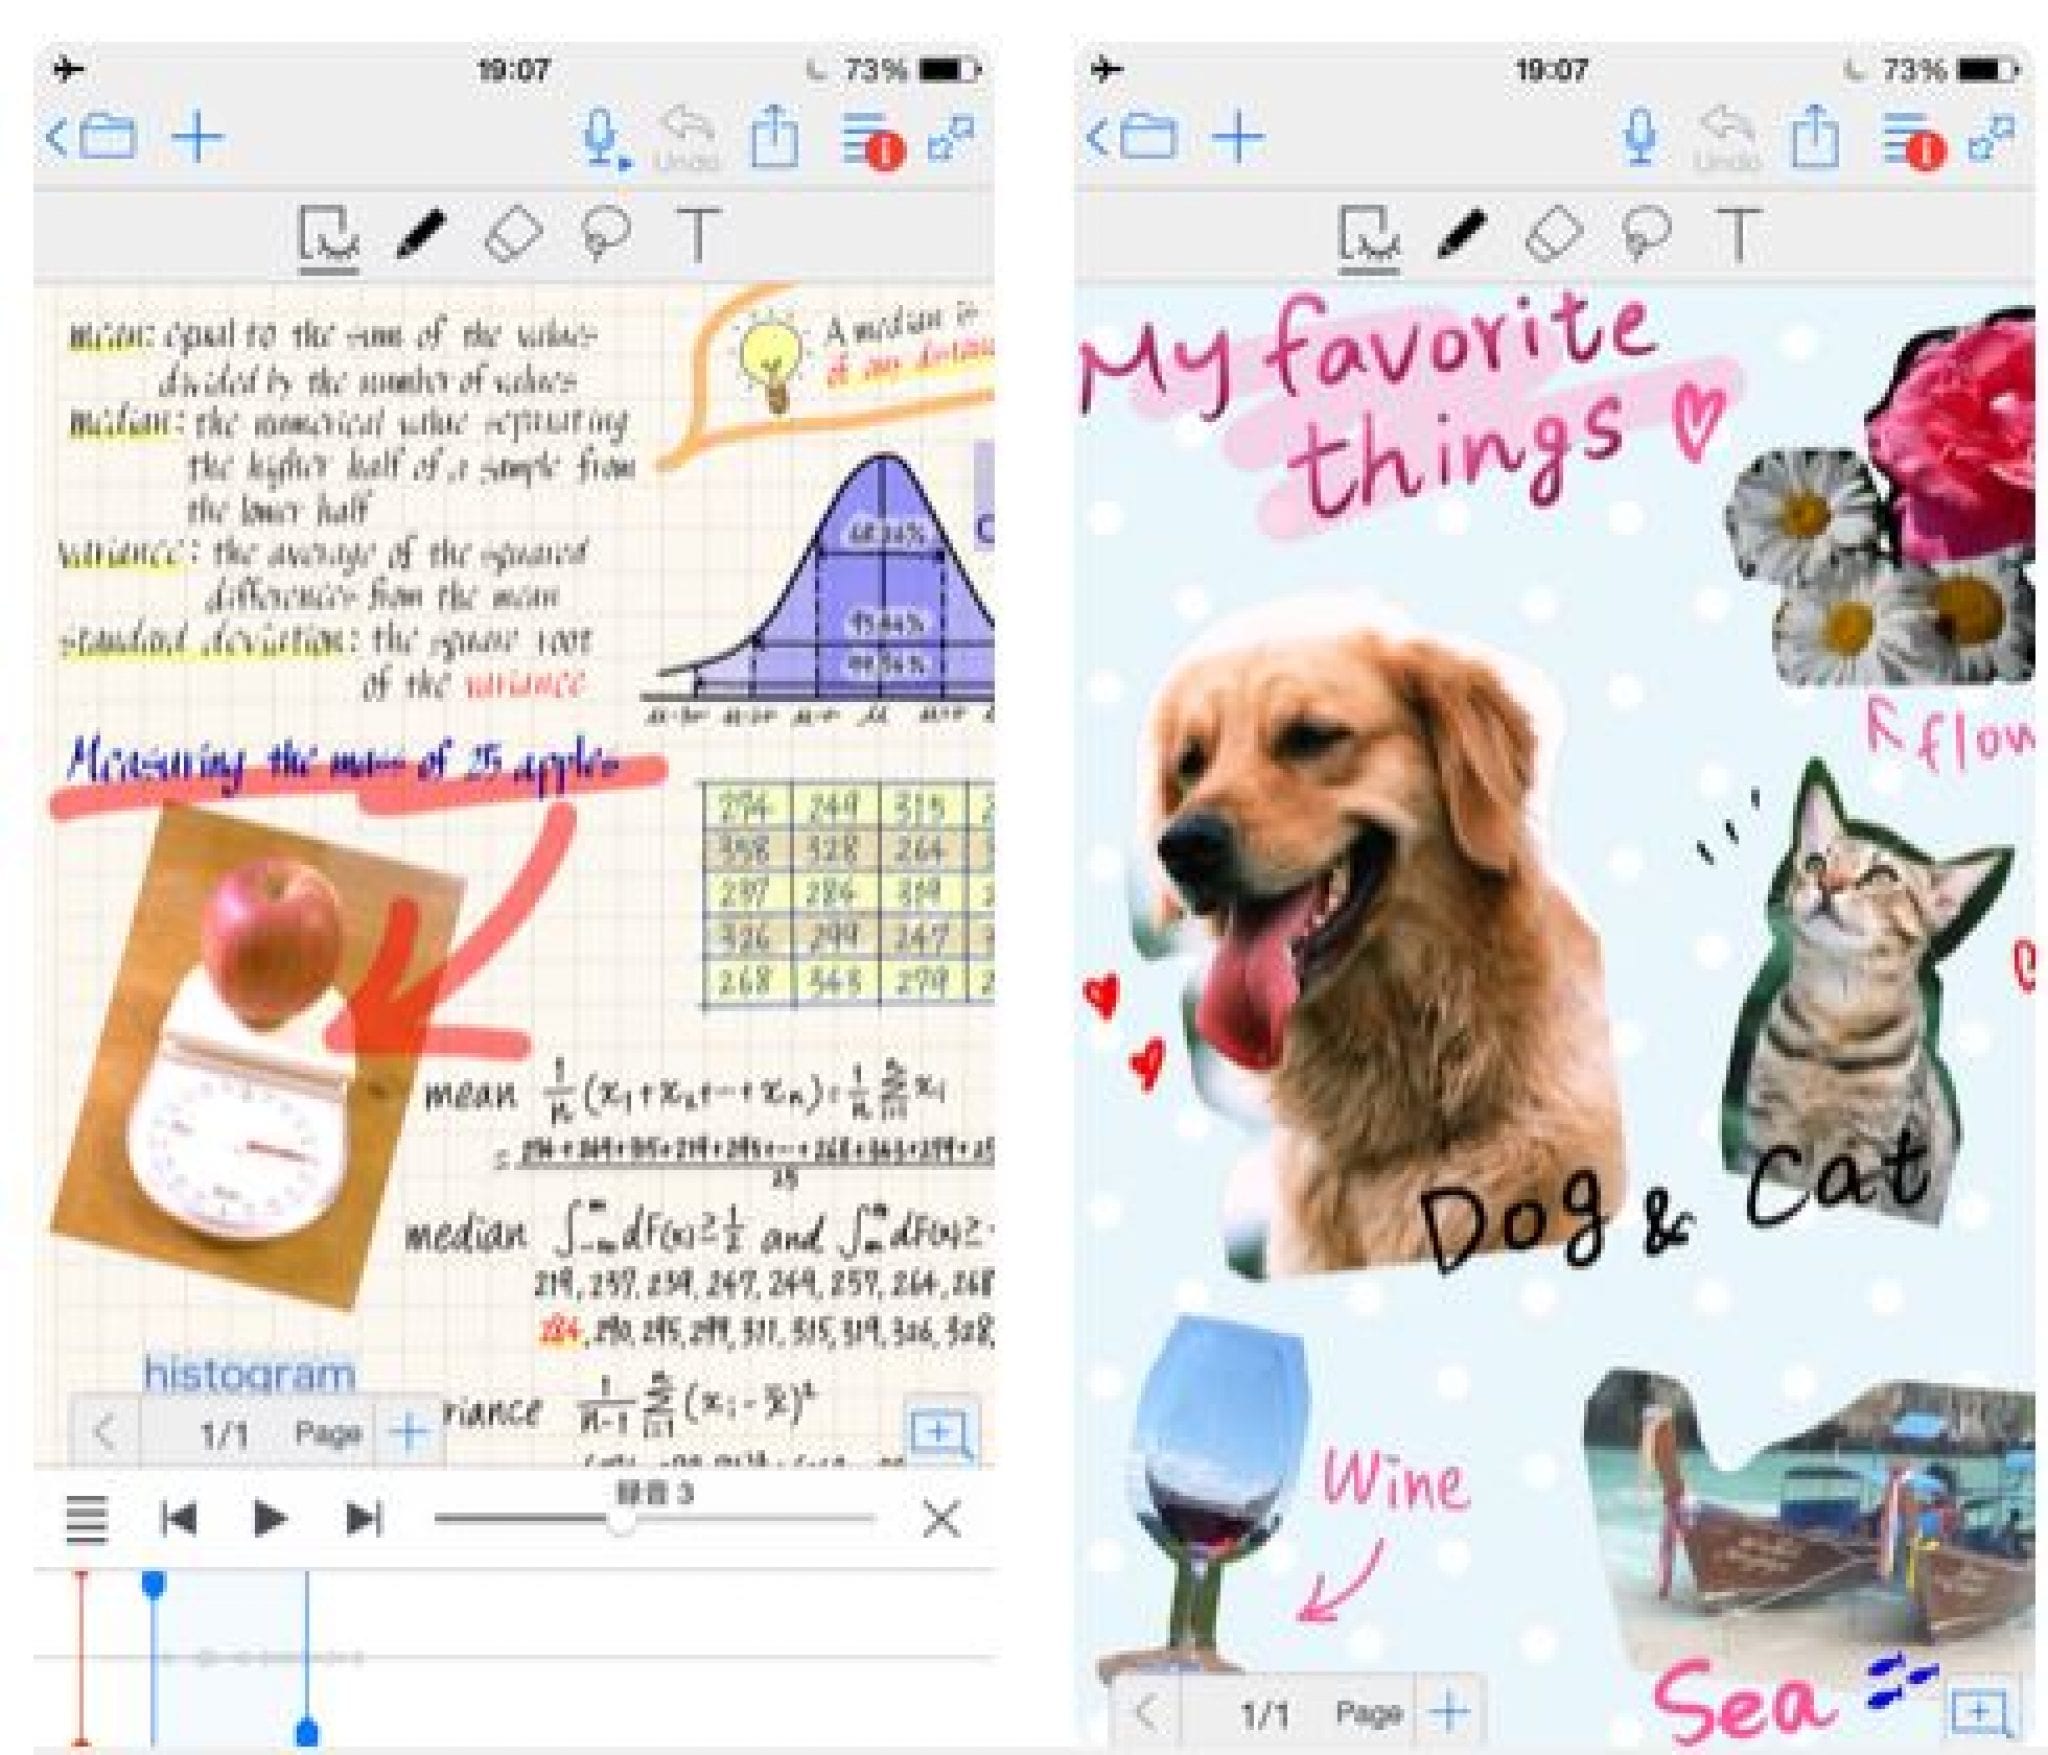Add a new page with the plus button
This screenshot has width=2048, height=1755.
click(410, 1430)
